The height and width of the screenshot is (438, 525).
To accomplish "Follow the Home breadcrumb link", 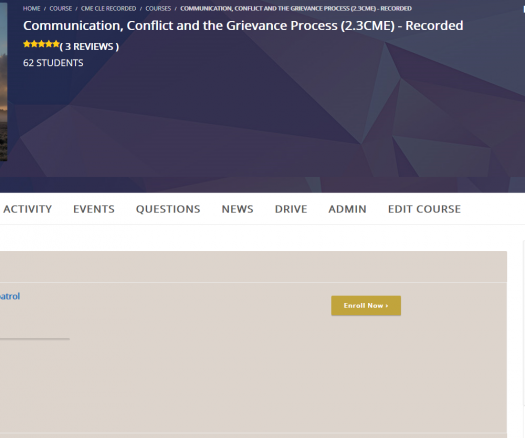I will (x=31, y=8).
